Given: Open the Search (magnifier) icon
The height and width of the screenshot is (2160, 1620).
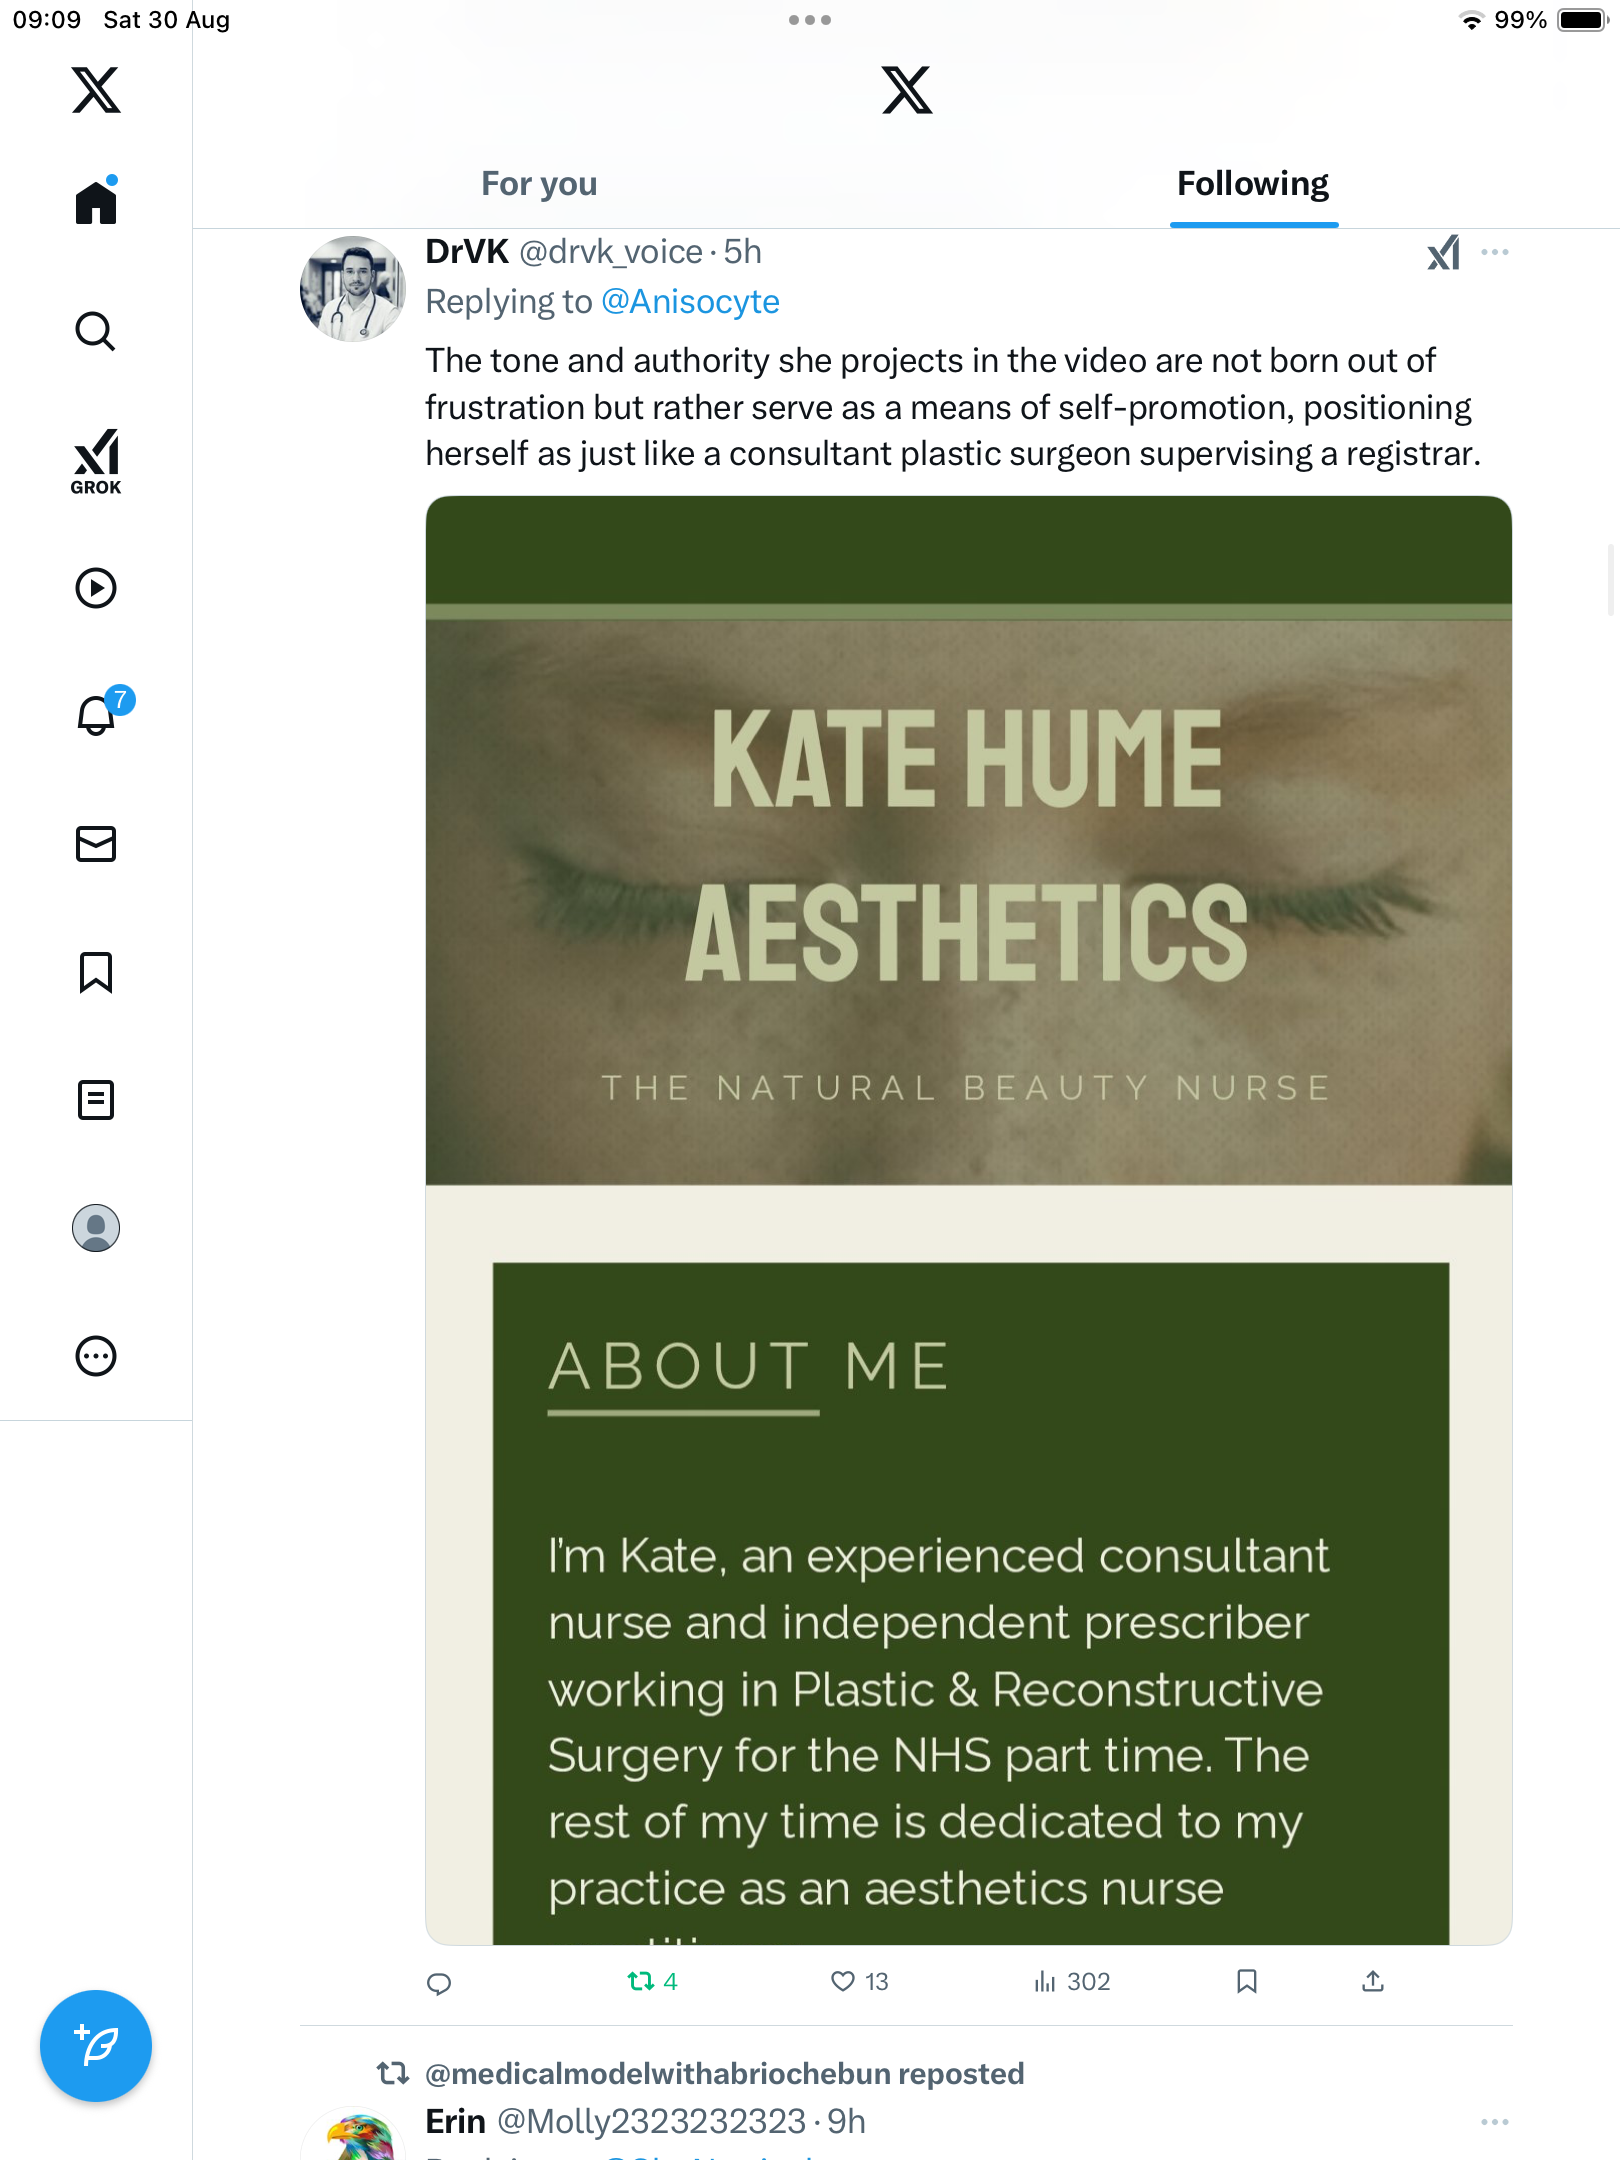Looking at the screenshot, I should point(96,331).
